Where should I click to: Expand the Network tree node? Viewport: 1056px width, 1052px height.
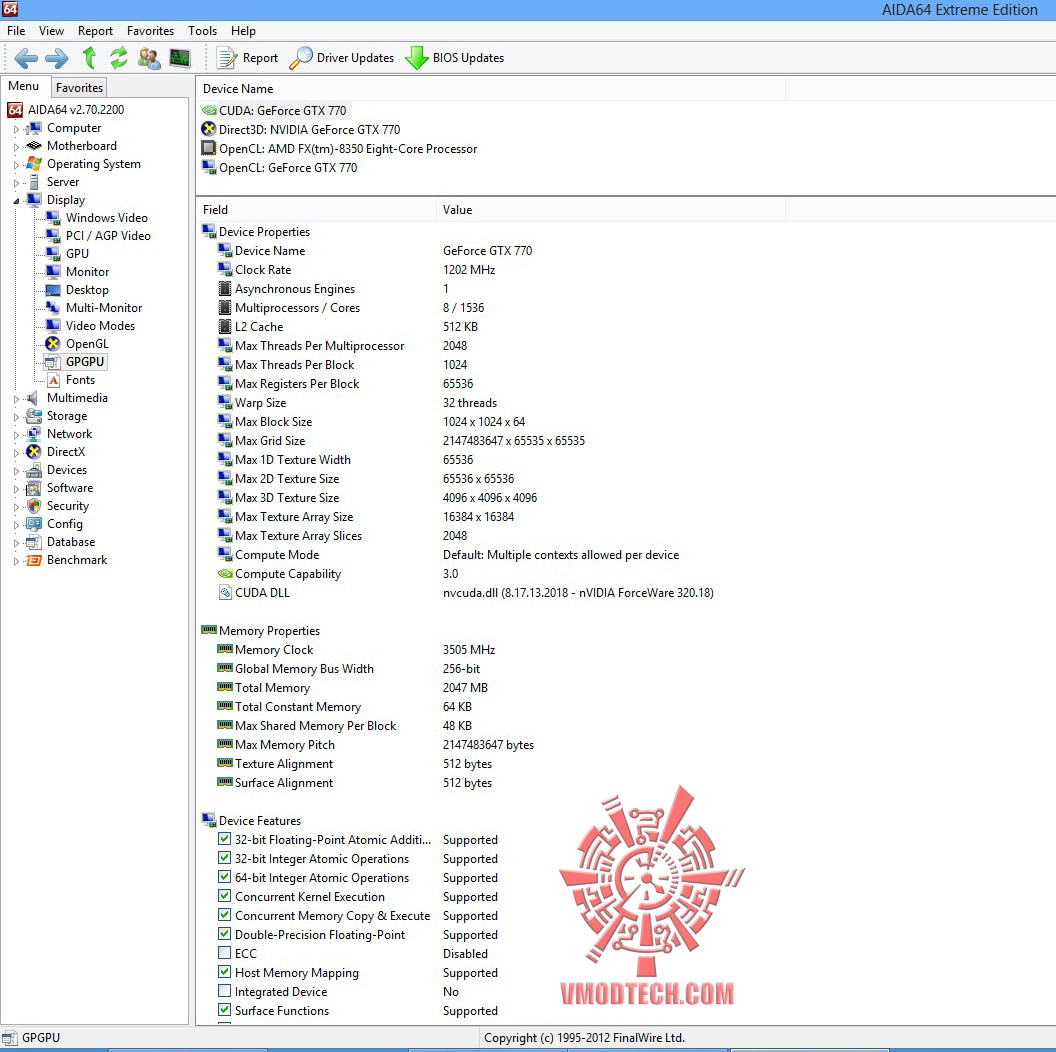[16, 434]
